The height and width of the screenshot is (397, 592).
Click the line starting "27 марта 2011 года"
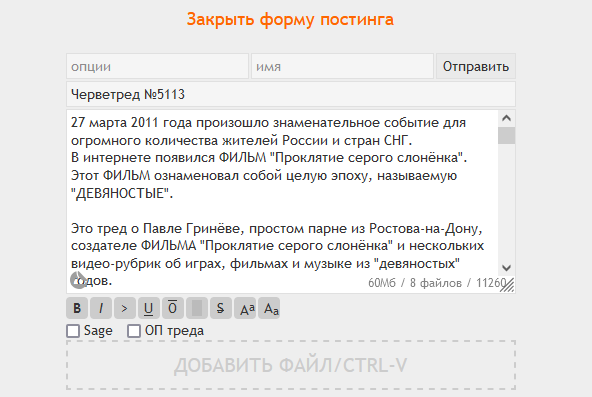tap(268, 123)
